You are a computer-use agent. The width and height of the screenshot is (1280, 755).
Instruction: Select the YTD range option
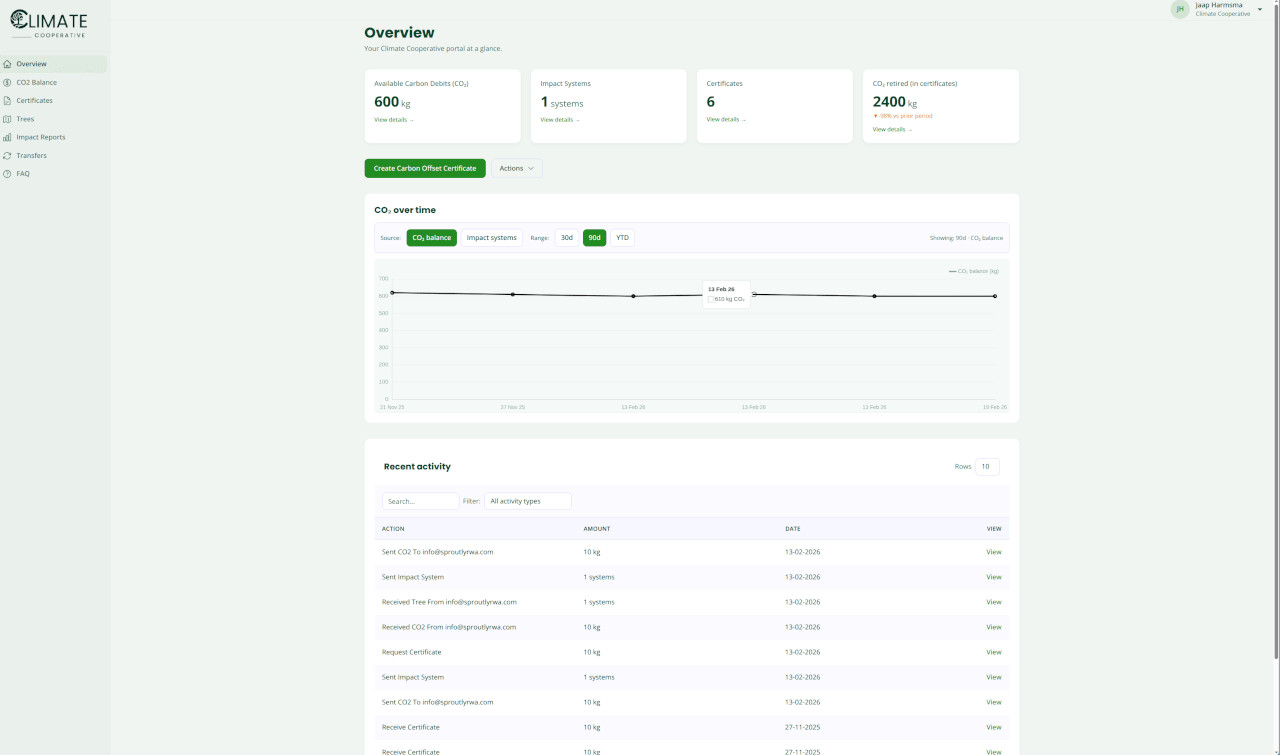point(622,238)
